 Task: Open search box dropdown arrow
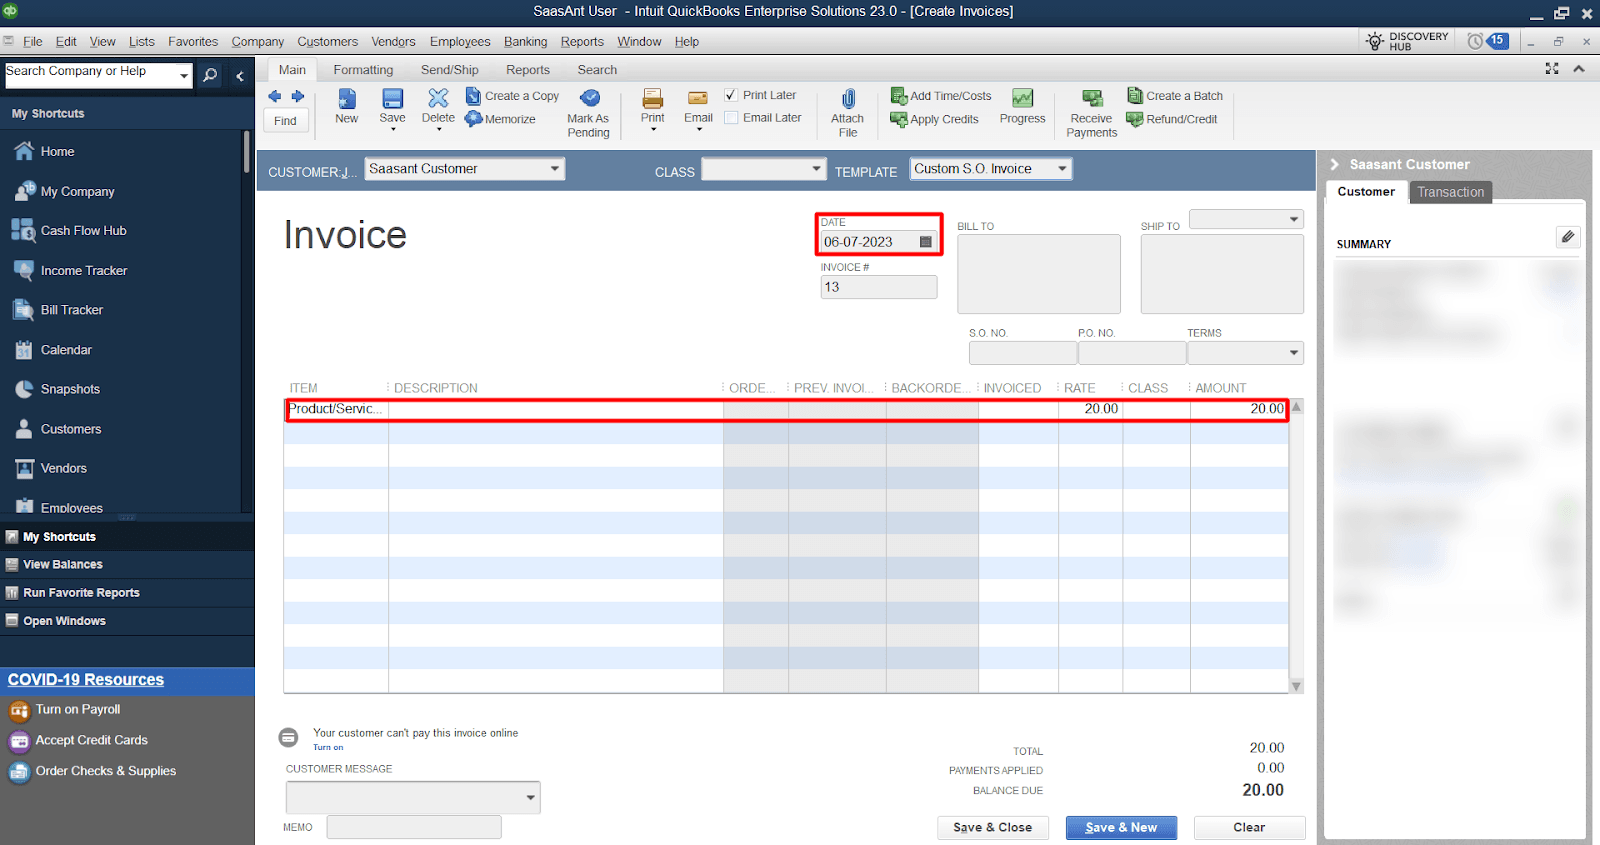click(x=184, y=76)
